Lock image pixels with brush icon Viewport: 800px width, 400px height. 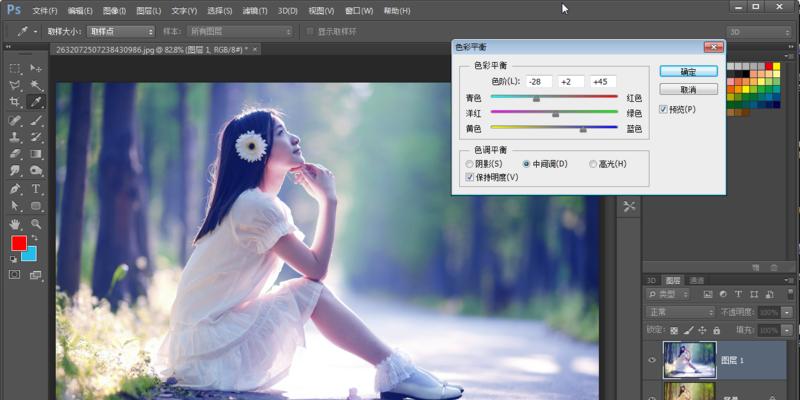pos(688,330)
